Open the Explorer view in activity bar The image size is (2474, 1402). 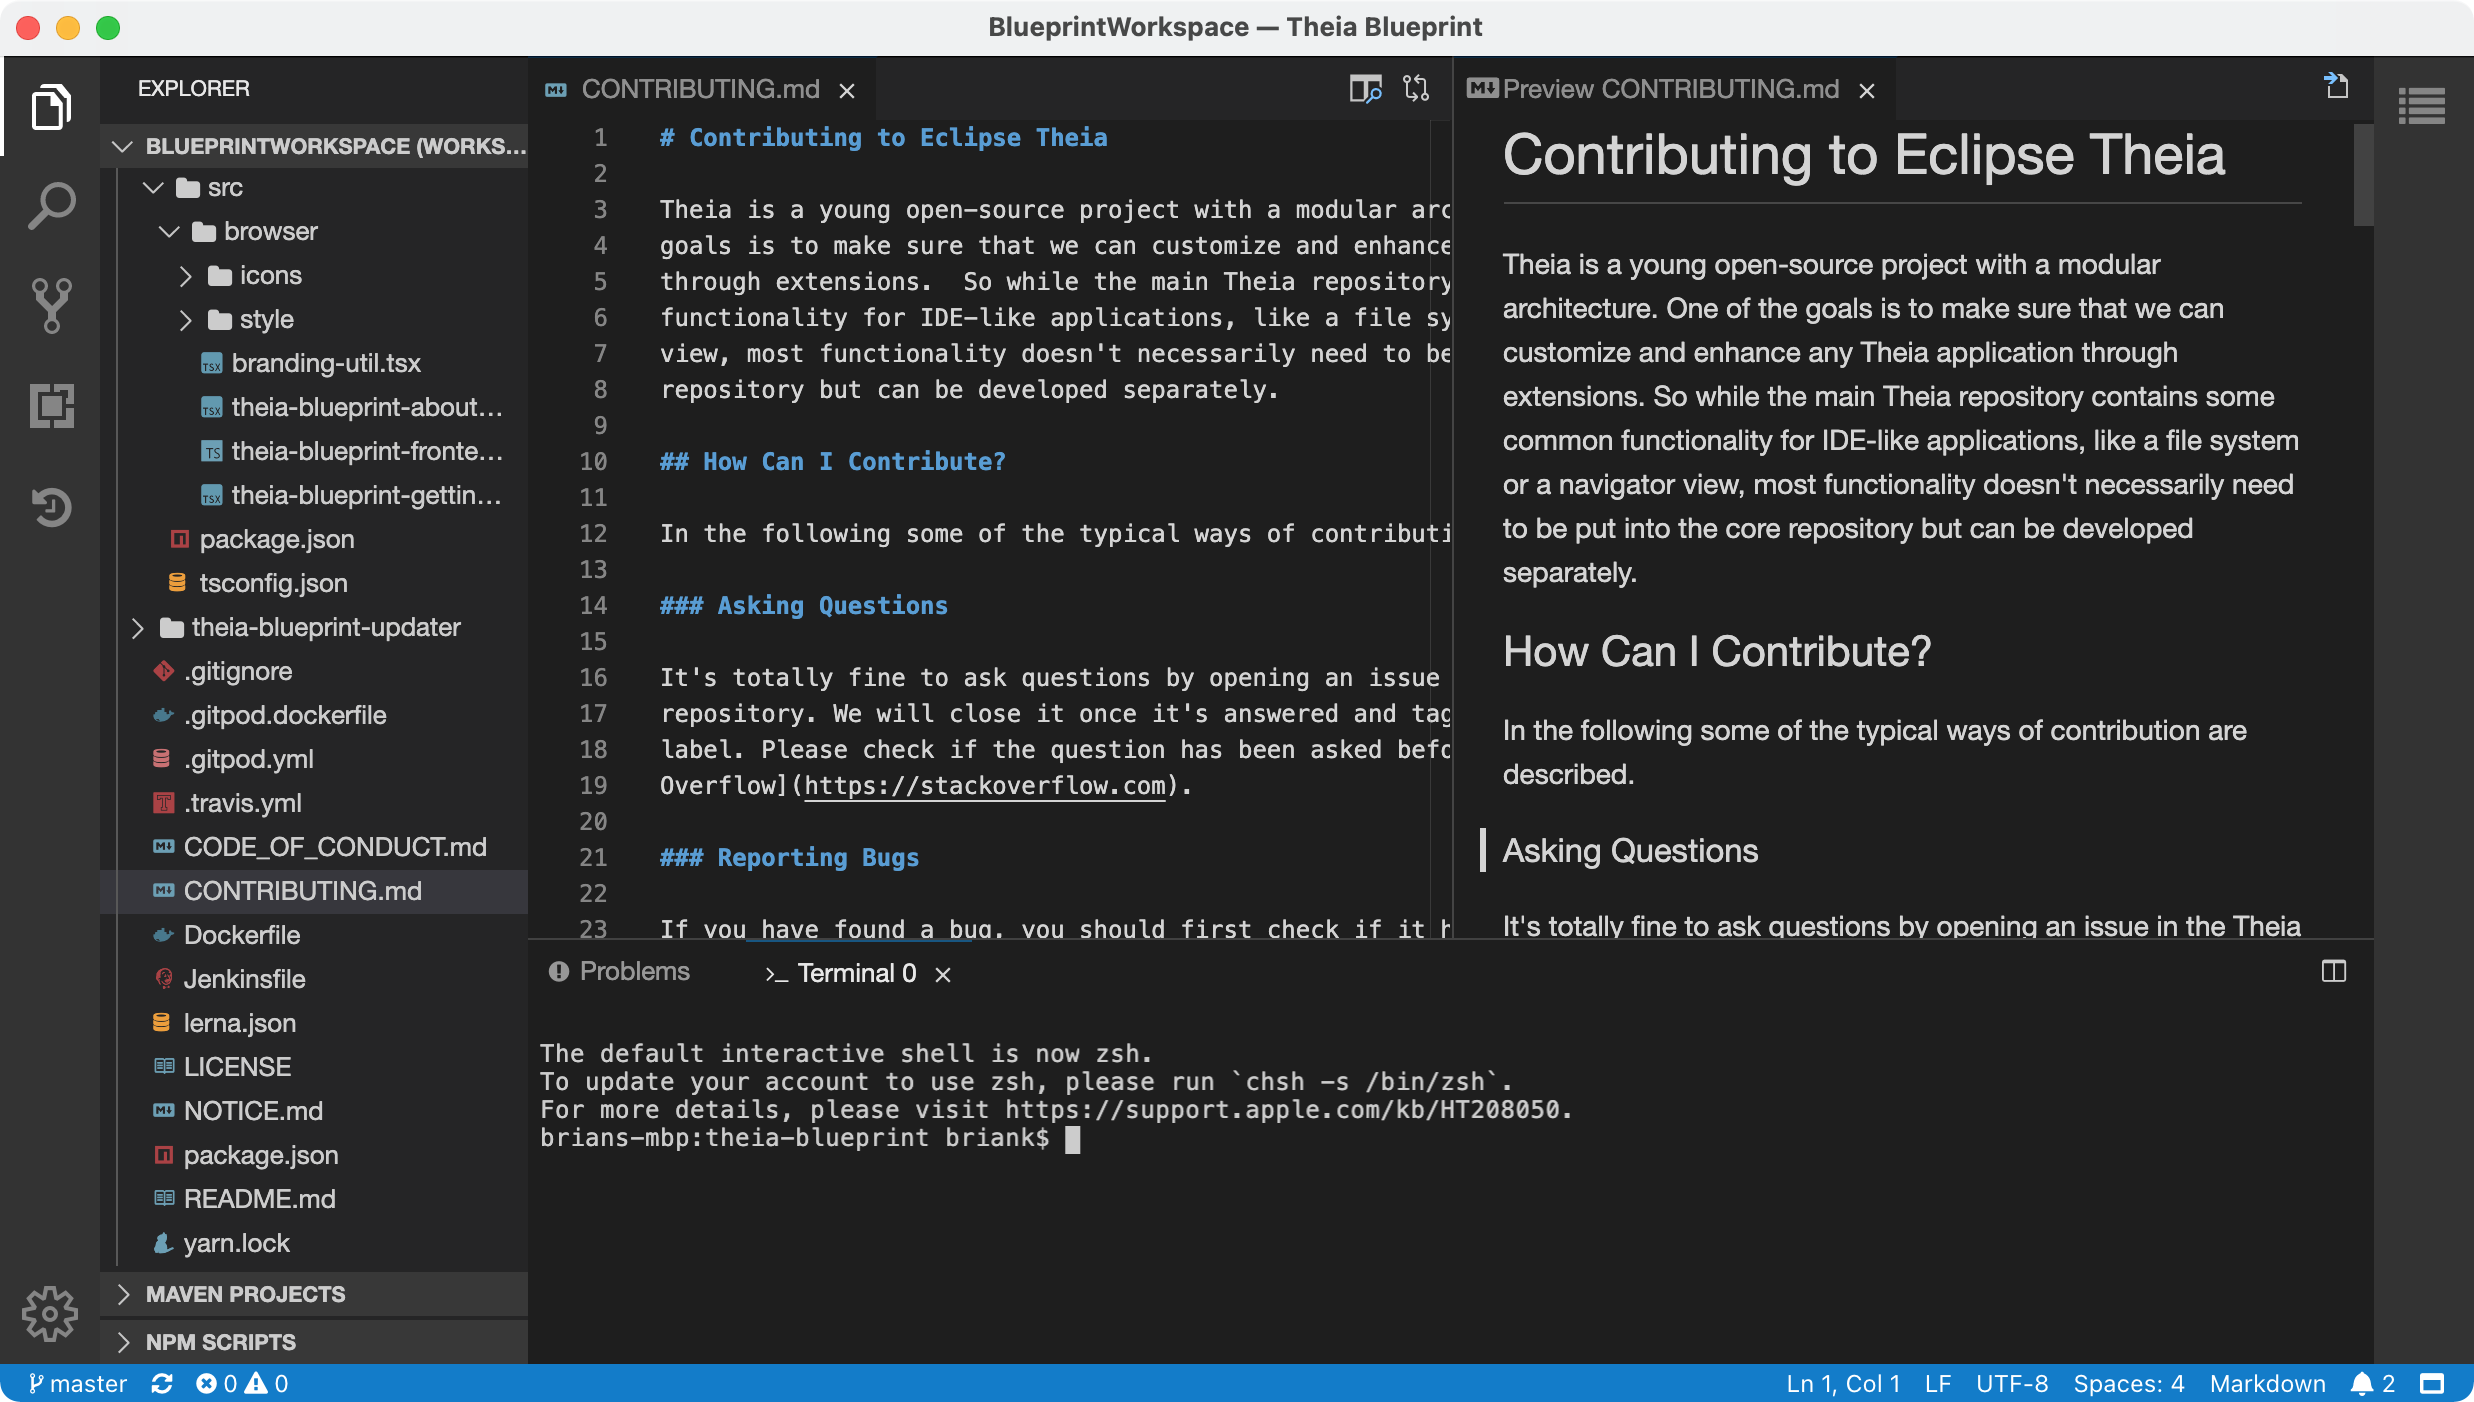pos(51,106)
